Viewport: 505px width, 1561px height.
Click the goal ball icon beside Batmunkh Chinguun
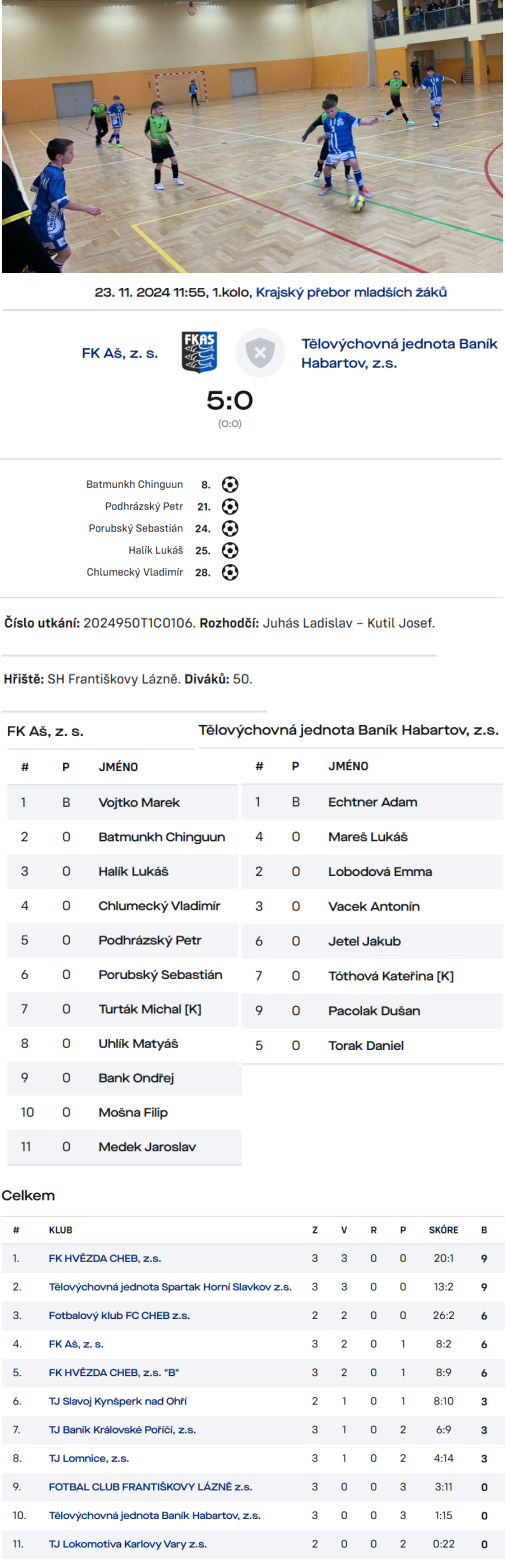point(230,484)
